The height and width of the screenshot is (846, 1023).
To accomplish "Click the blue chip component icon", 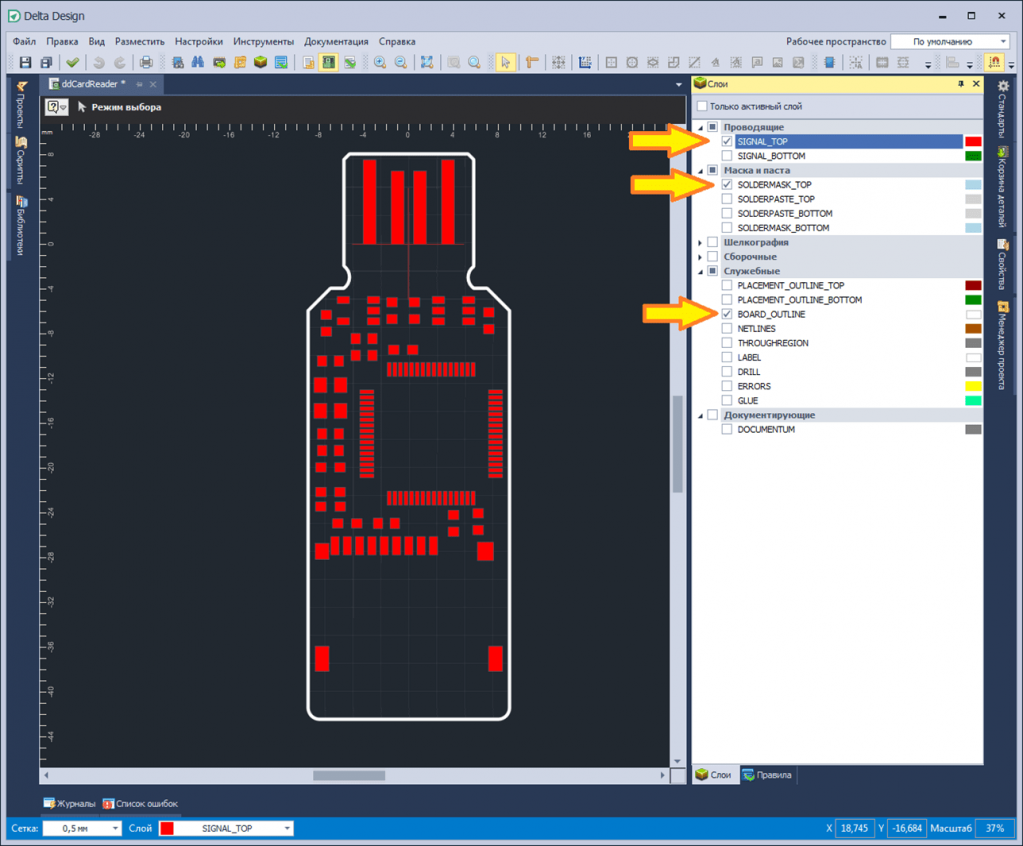I will [829, 63].
